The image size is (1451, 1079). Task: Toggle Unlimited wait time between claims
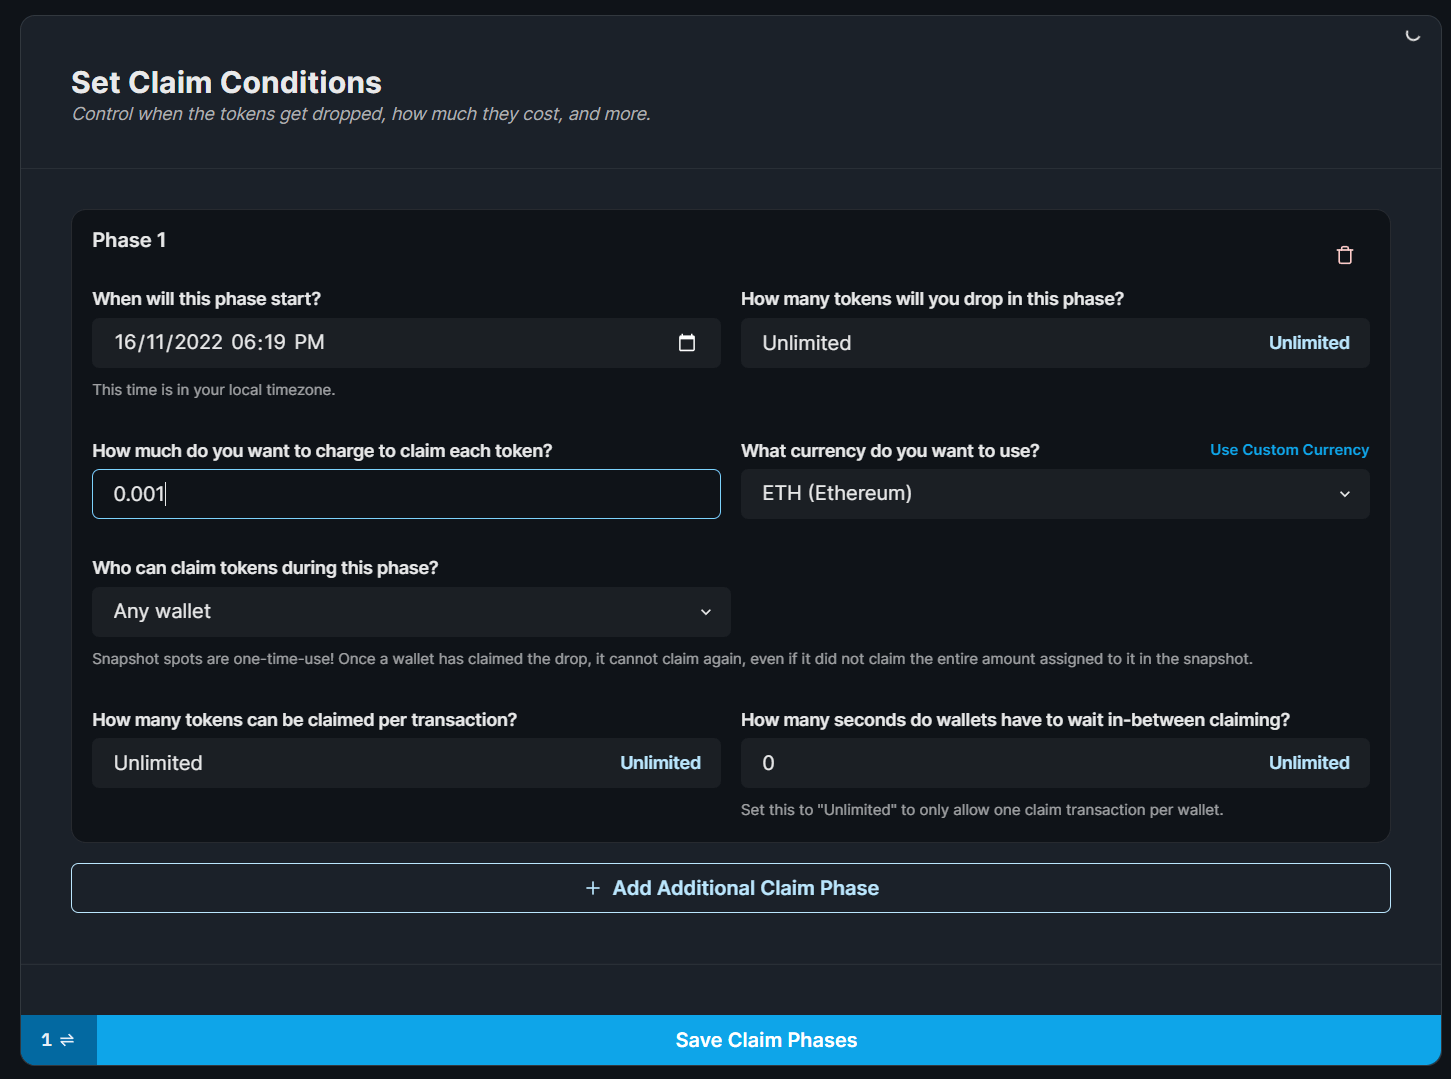tap(1309, 763)
